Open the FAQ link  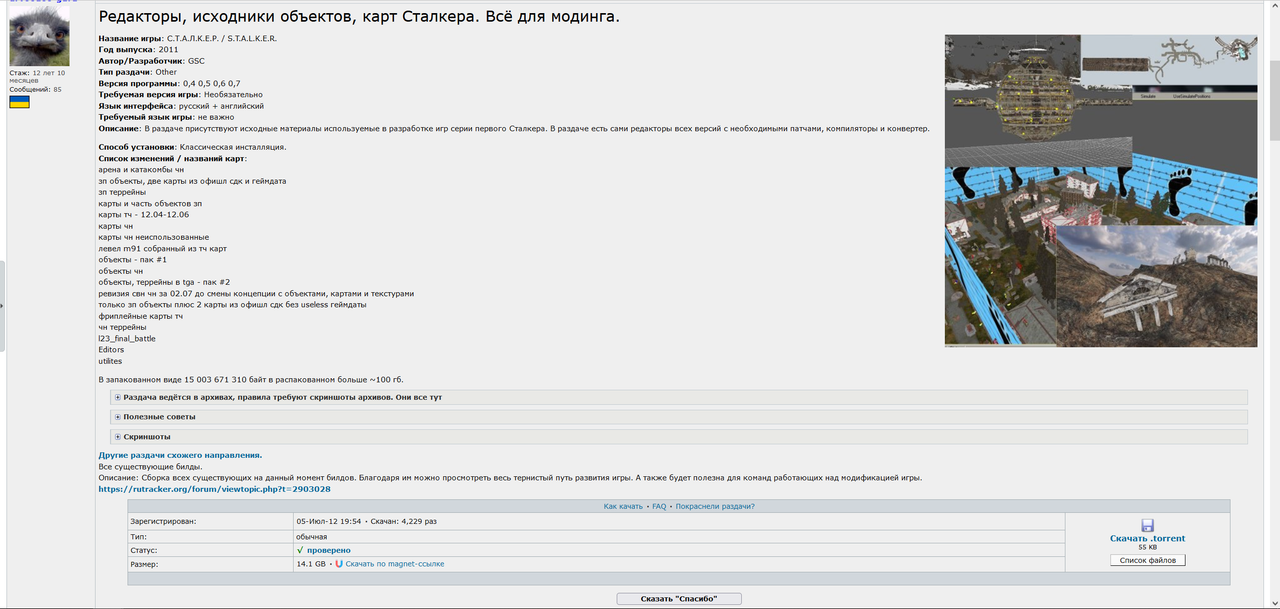(x=659, y=507)
